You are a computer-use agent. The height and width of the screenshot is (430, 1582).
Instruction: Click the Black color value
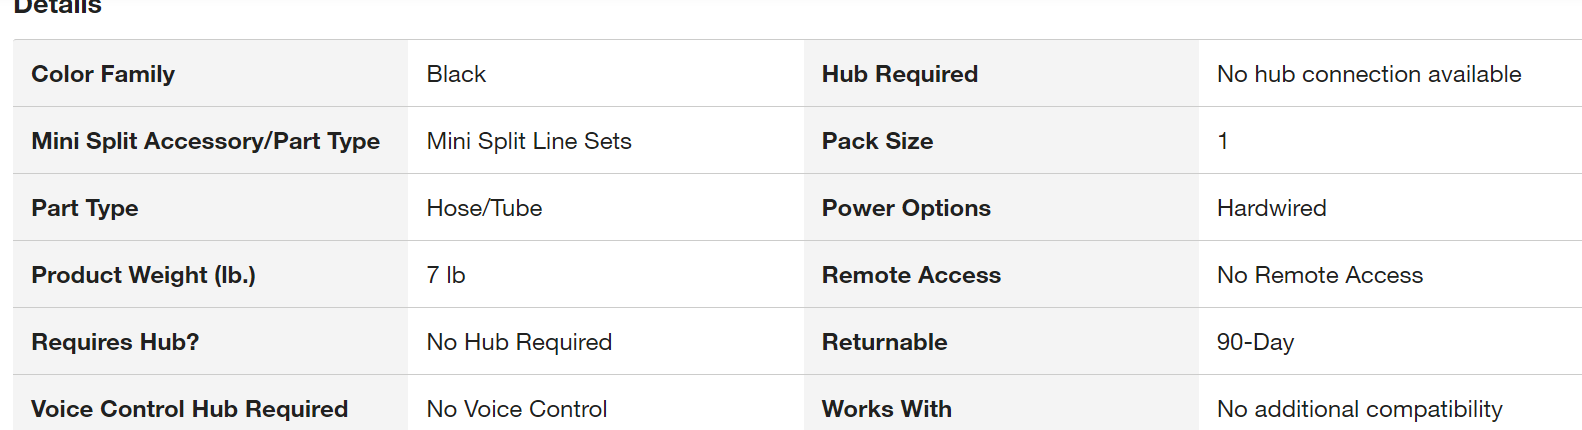(x=456, y=74)
